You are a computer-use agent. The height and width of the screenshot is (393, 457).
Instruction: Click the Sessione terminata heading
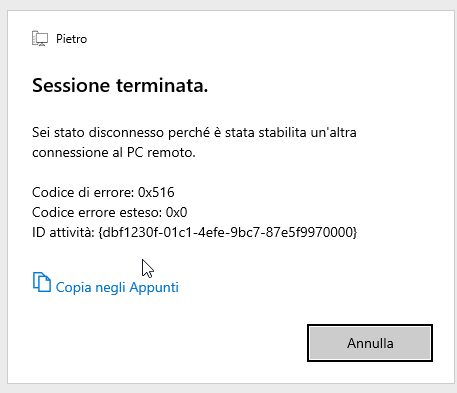coord(120,85)
